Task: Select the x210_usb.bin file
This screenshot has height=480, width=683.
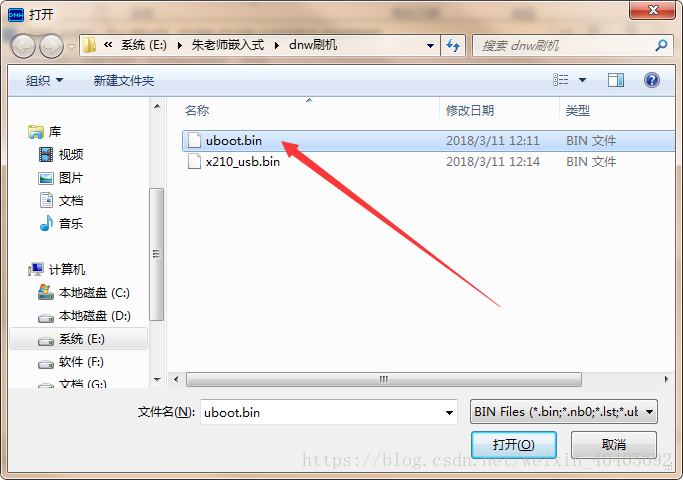Action: coord(243,162)
